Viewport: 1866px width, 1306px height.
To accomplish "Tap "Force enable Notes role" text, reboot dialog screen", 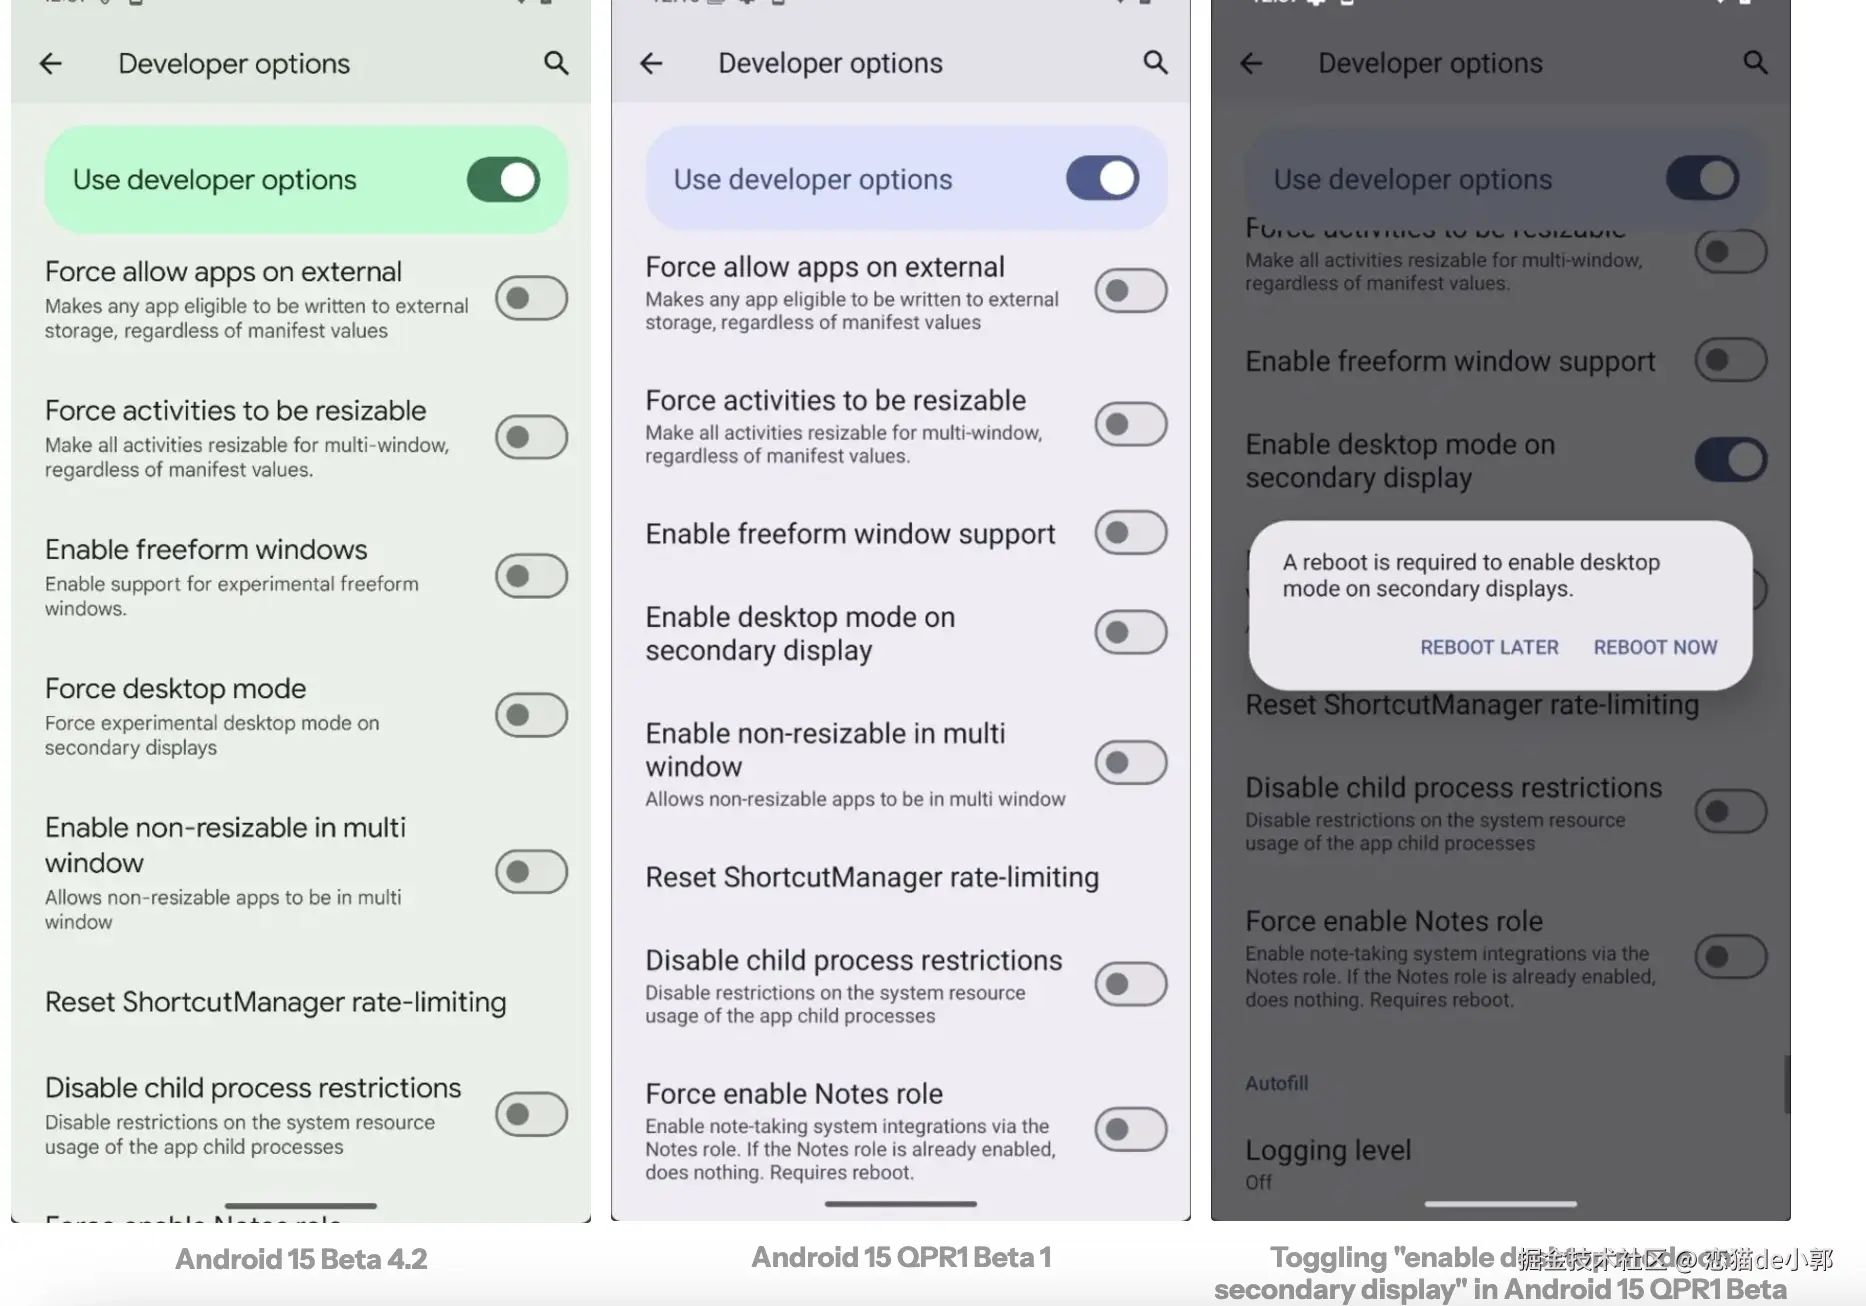I will [x=1394, y=921].
